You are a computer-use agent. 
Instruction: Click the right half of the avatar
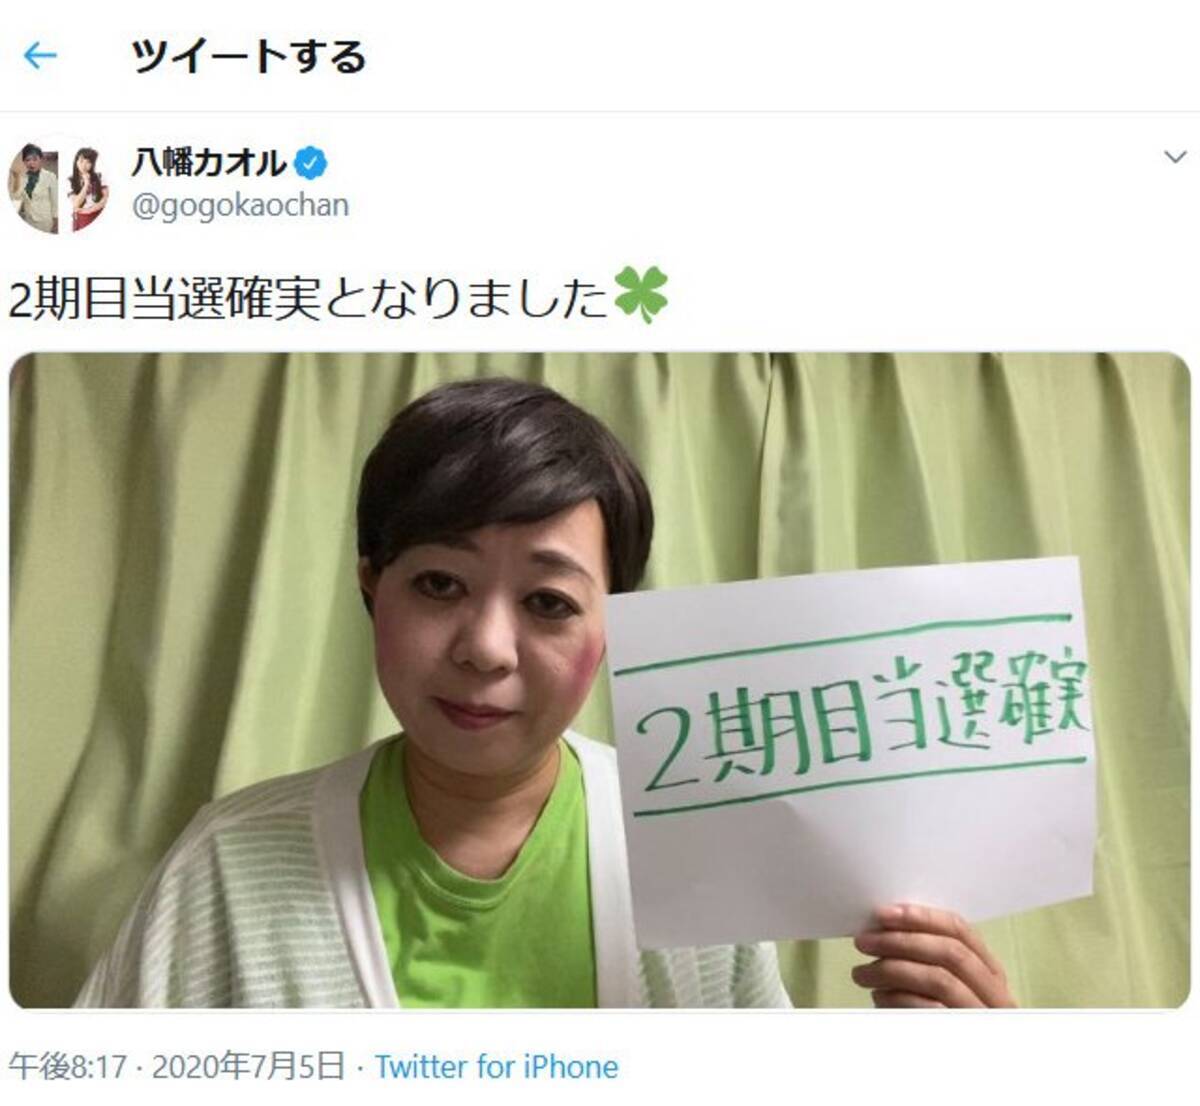[85, 184]
